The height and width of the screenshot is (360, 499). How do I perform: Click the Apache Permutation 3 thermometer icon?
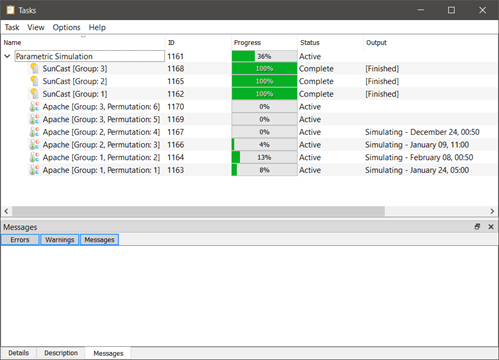tap(34, 145)
